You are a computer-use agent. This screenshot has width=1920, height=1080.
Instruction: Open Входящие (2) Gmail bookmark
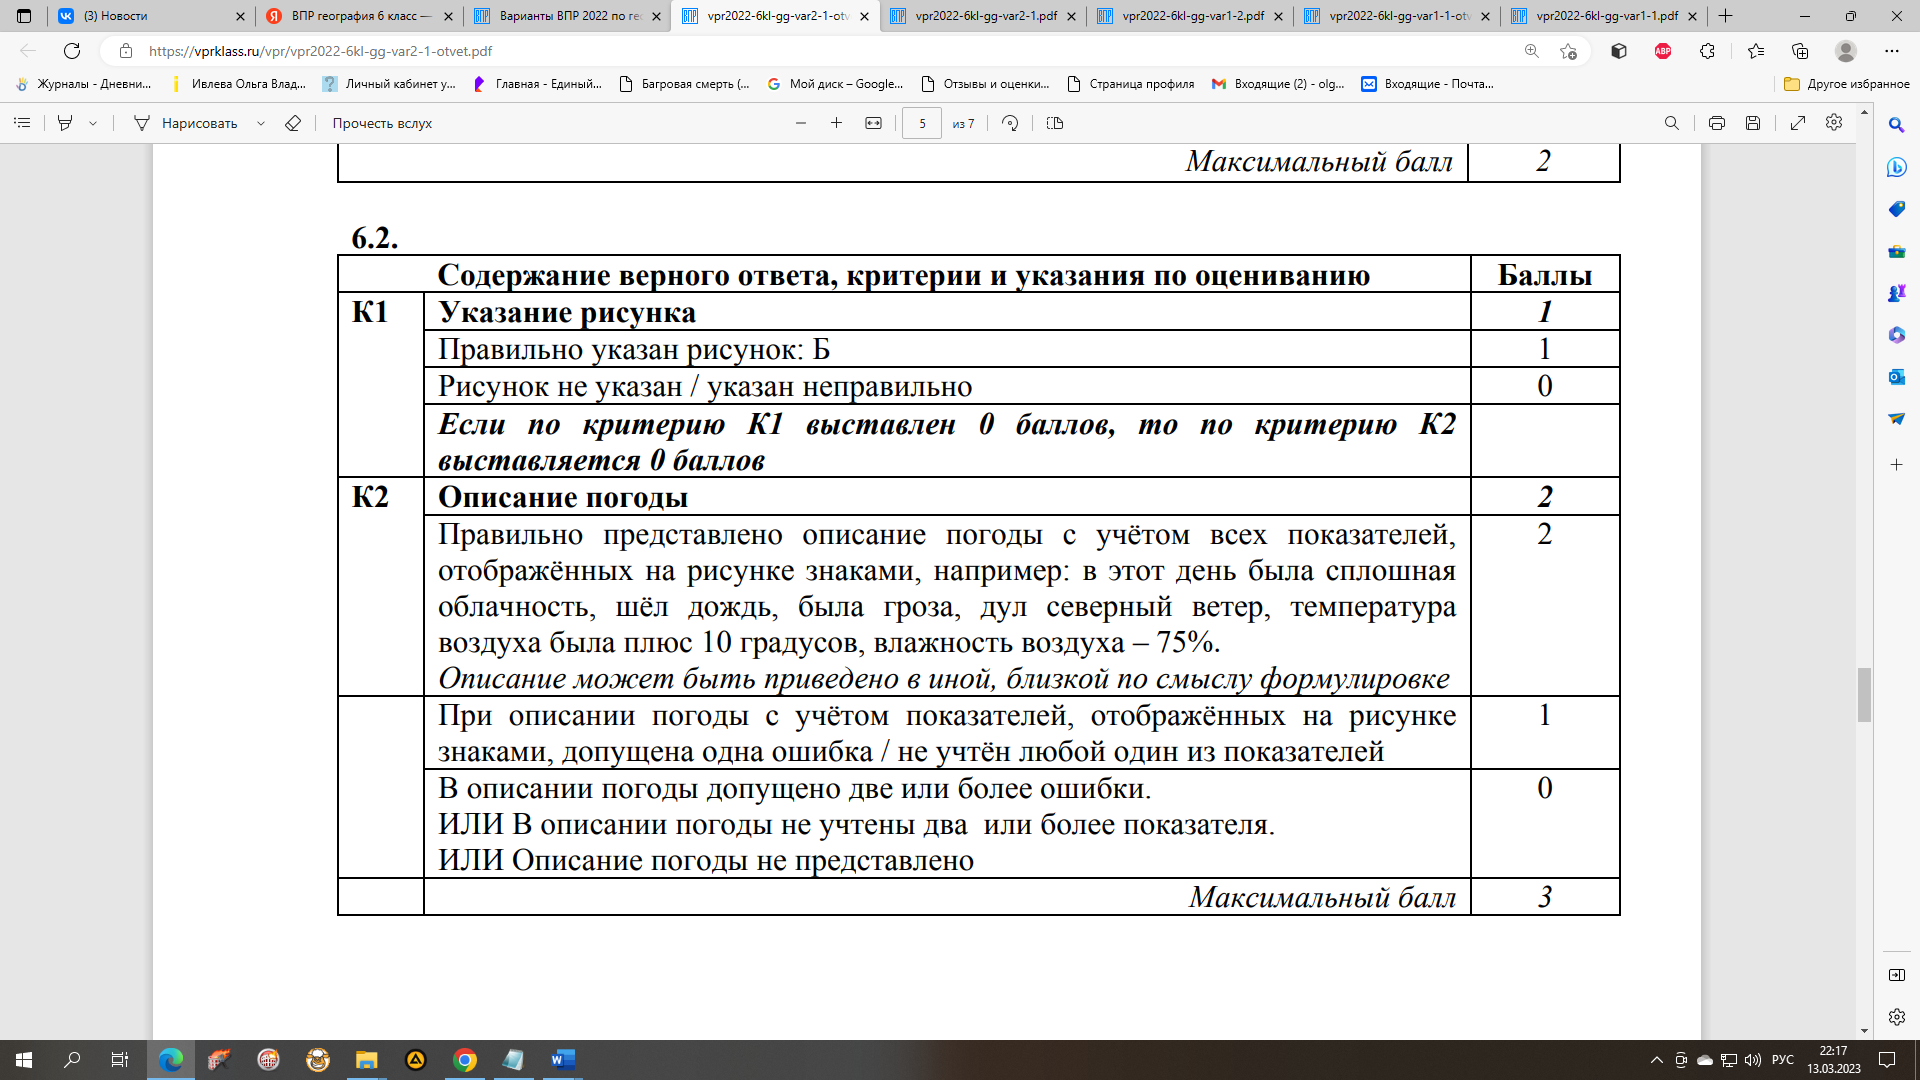pyautogui.click(x=1279, y=84)
